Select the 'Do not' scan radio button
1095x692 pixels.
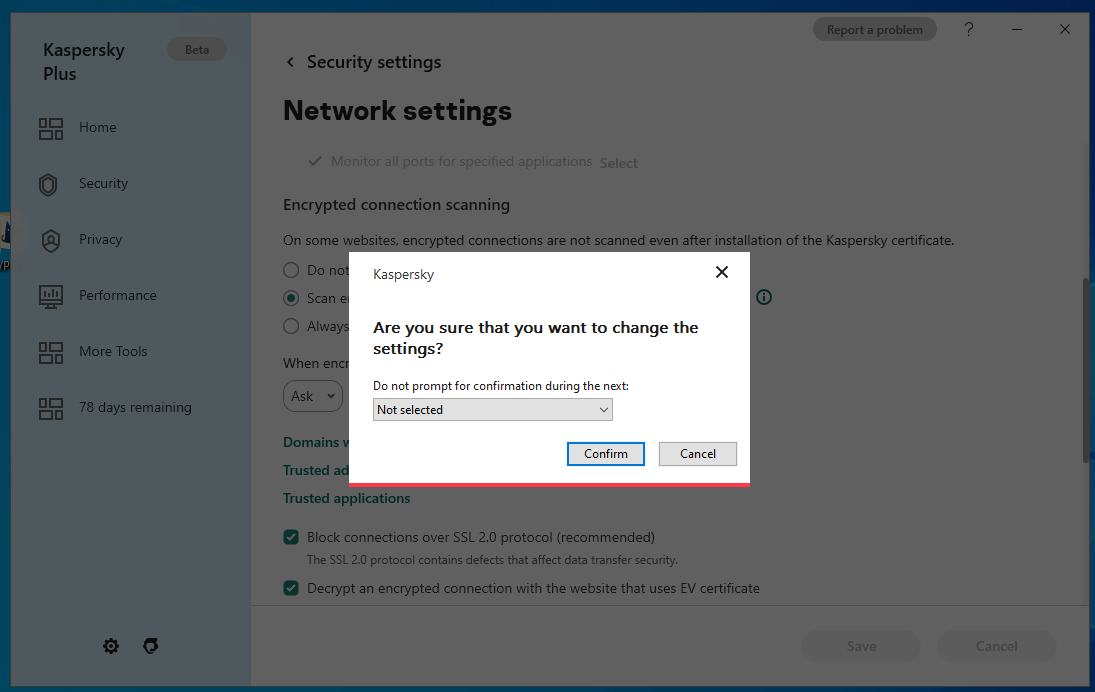291,270
